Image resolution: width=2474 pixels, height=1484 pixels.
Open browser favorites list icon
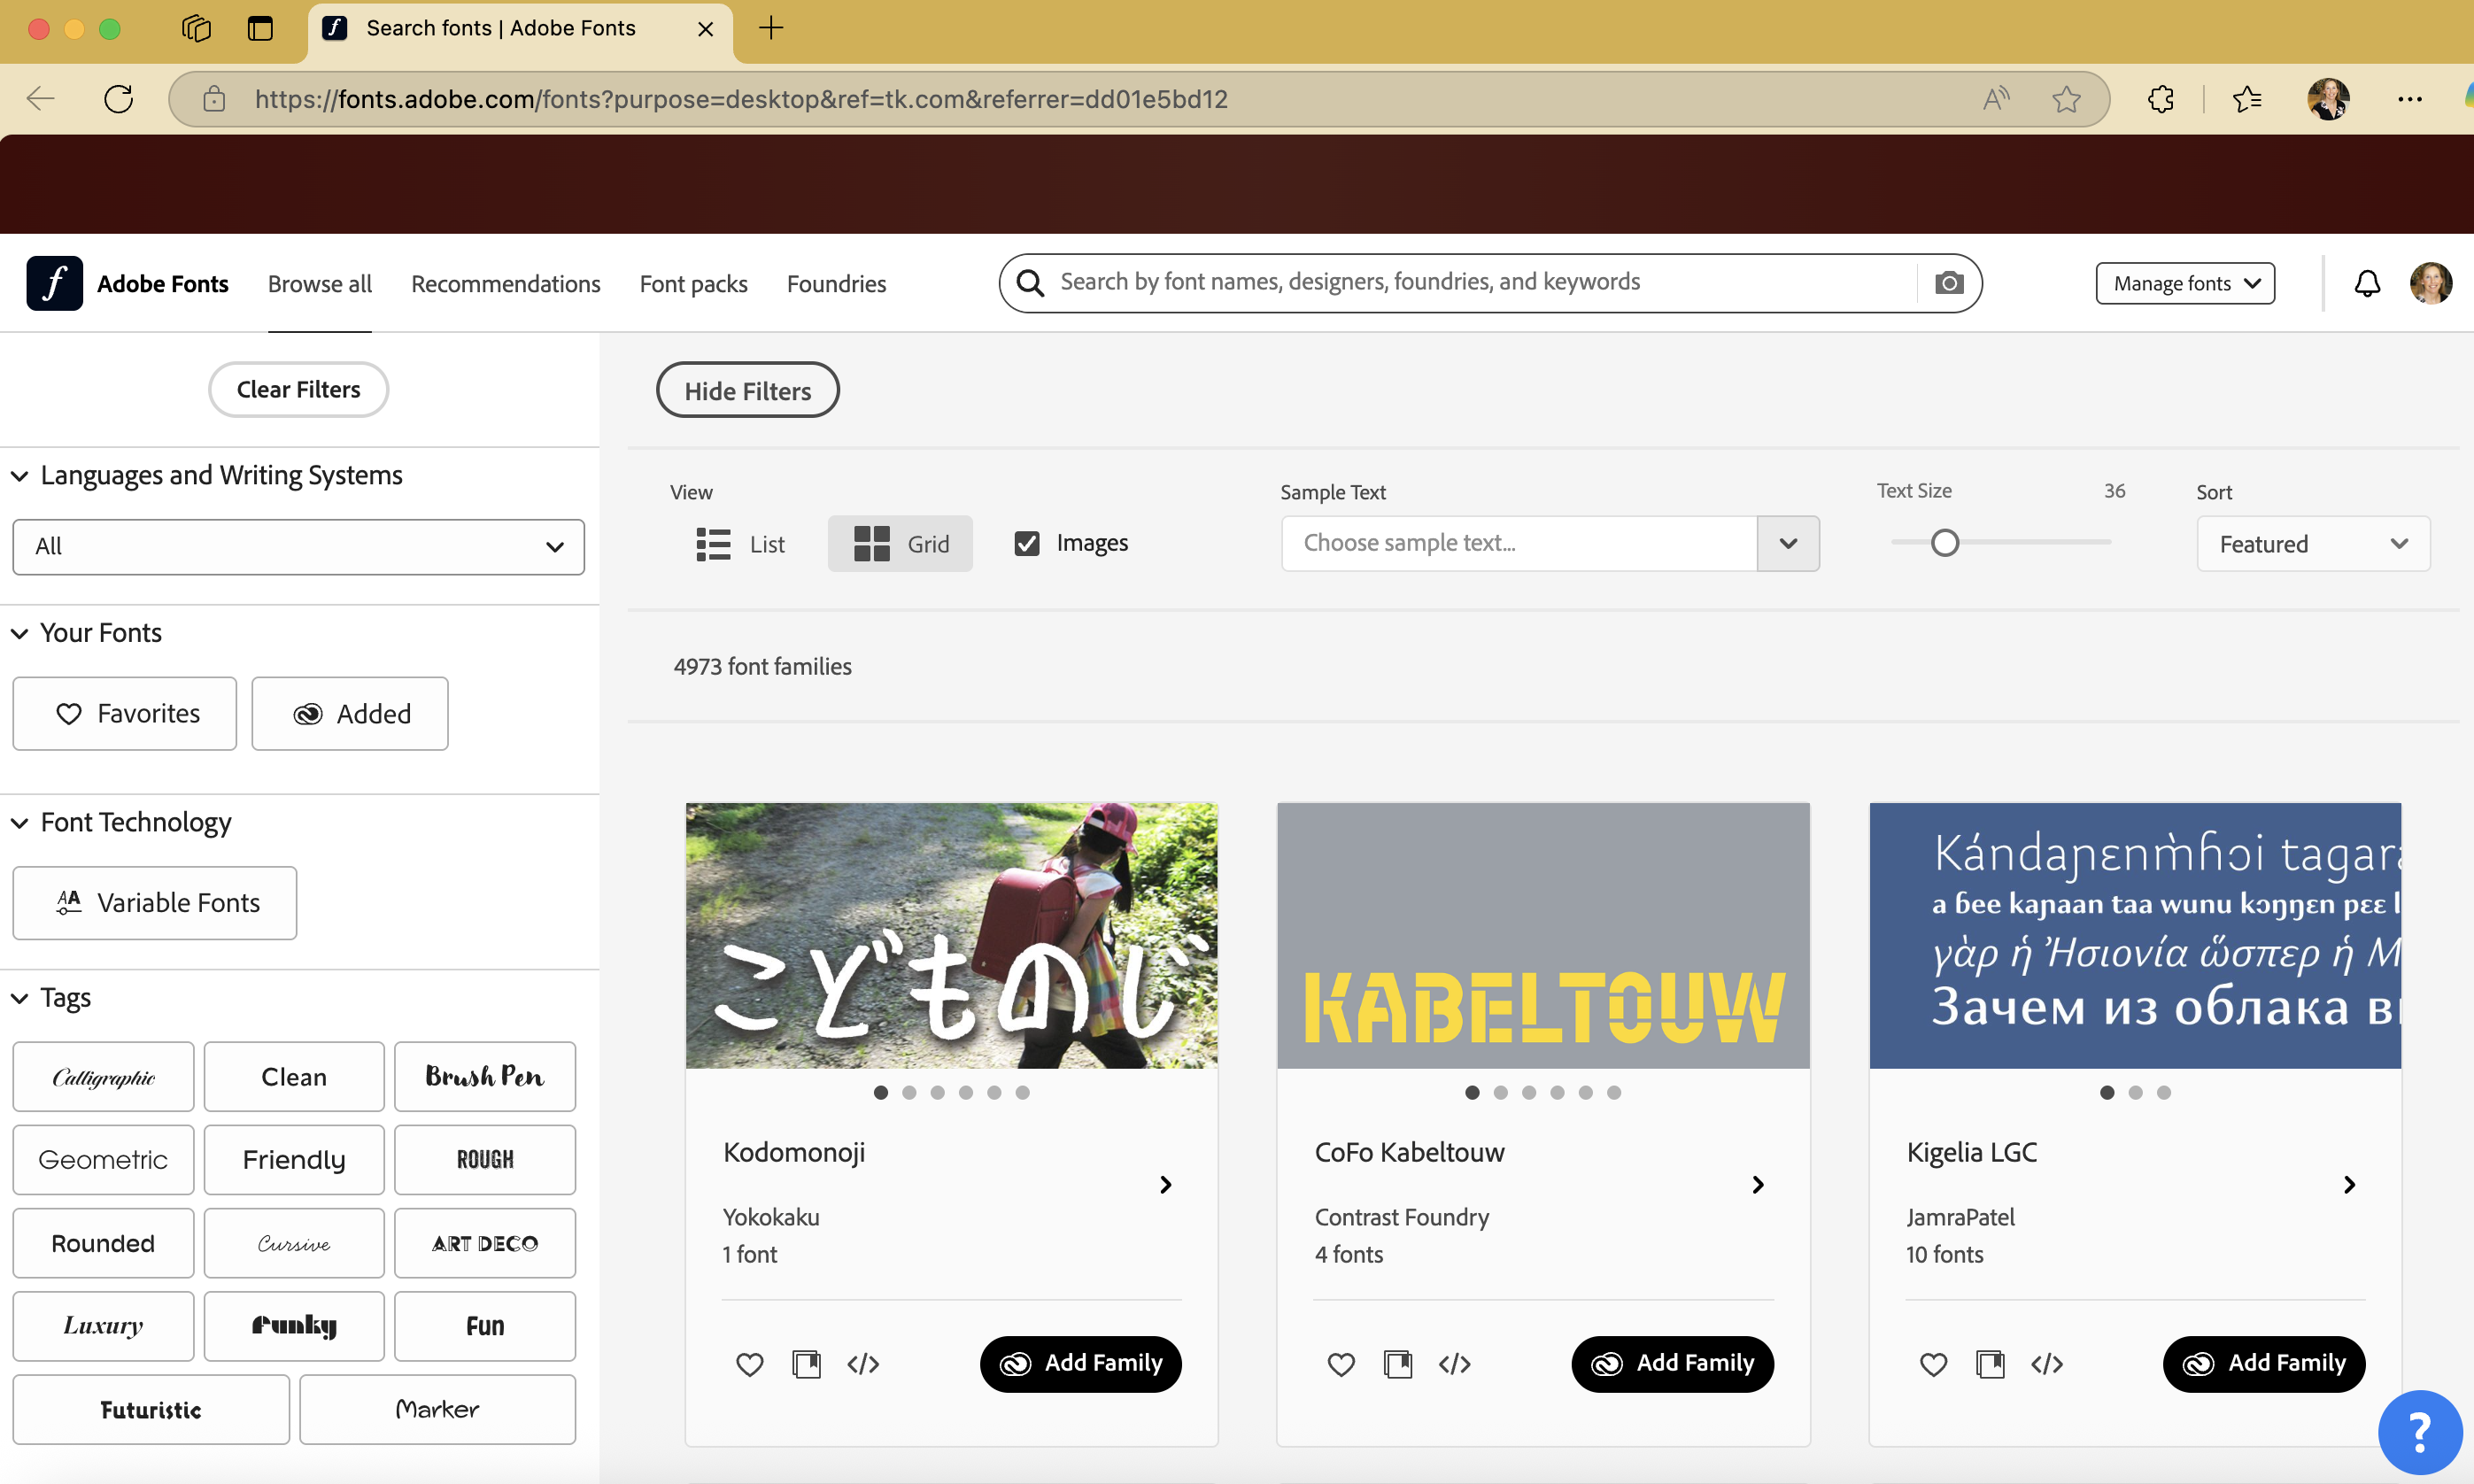[x=2247, y=98]
